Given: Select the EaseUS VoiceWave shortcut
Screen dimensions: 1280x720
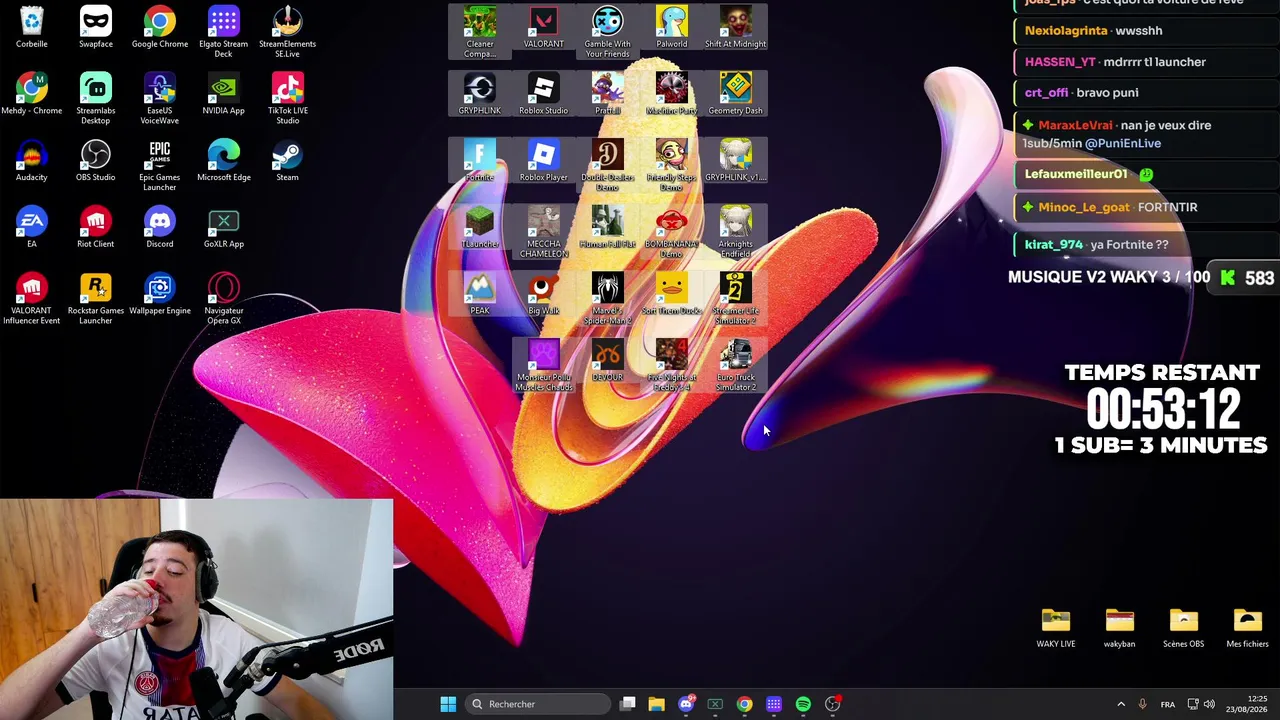Looking at the screenshot, I should (x=160, y=100).
